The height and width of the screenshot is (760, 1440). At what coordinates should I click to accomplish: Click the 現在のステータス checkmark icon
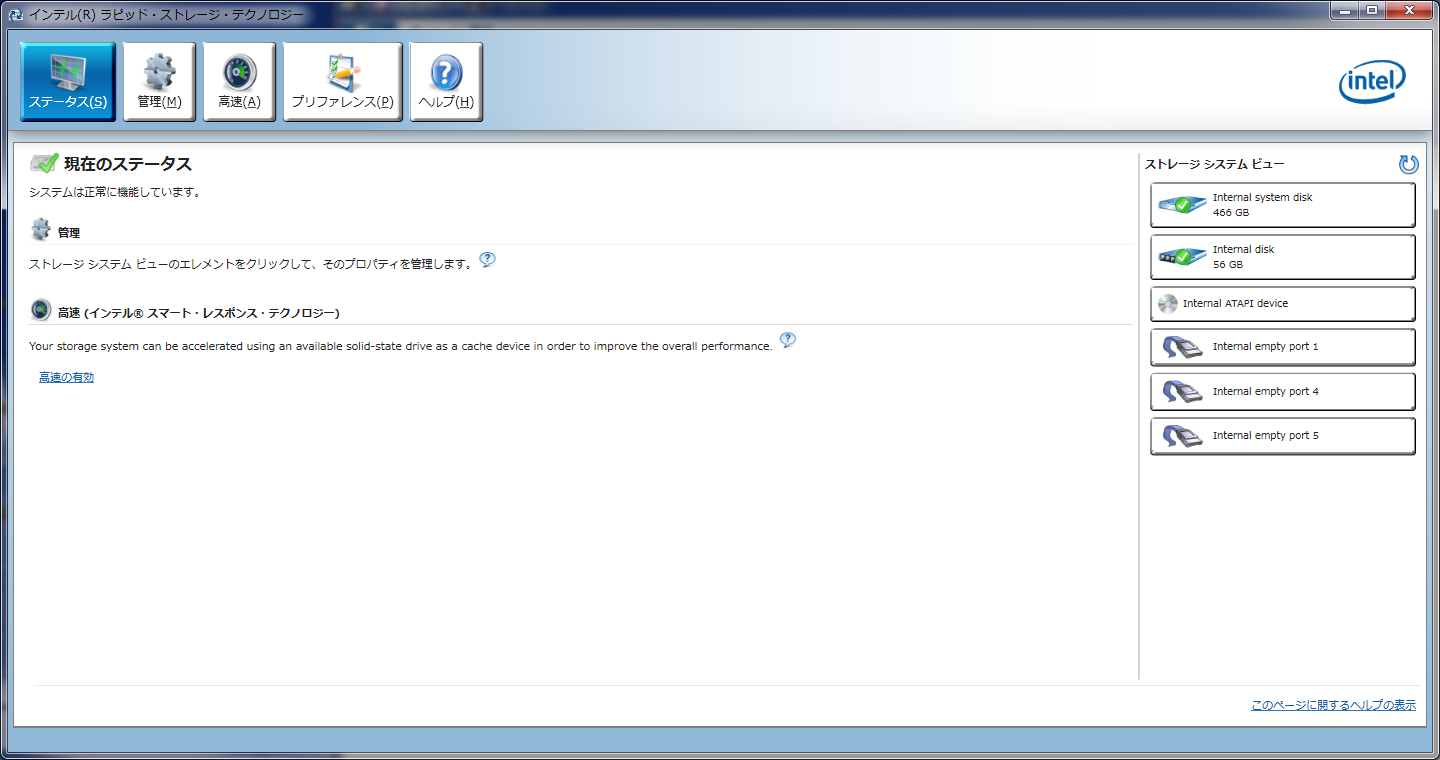[x=44, y=164]
